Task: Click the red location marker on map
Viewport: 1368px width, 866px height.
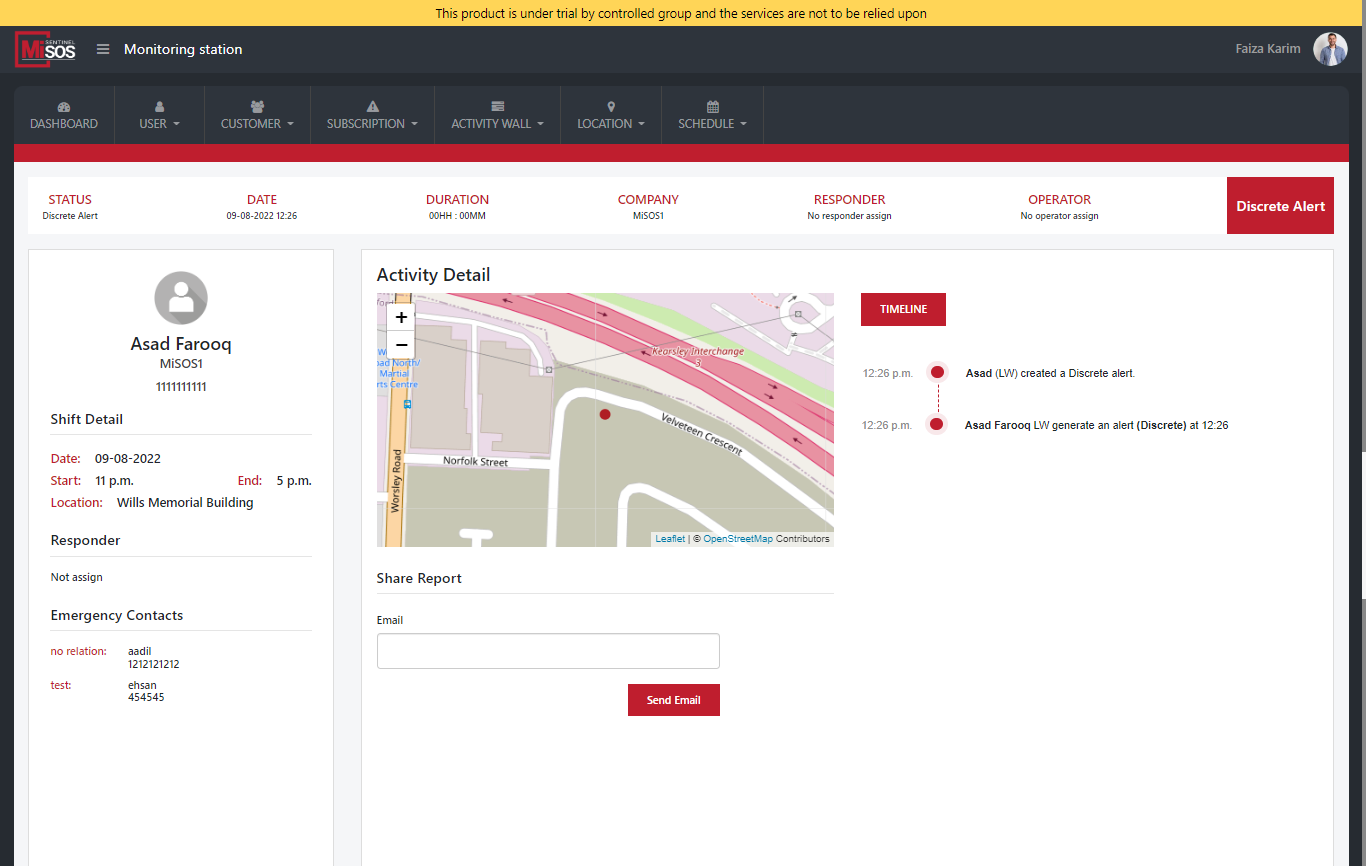Action: click(x=604, y=414)
